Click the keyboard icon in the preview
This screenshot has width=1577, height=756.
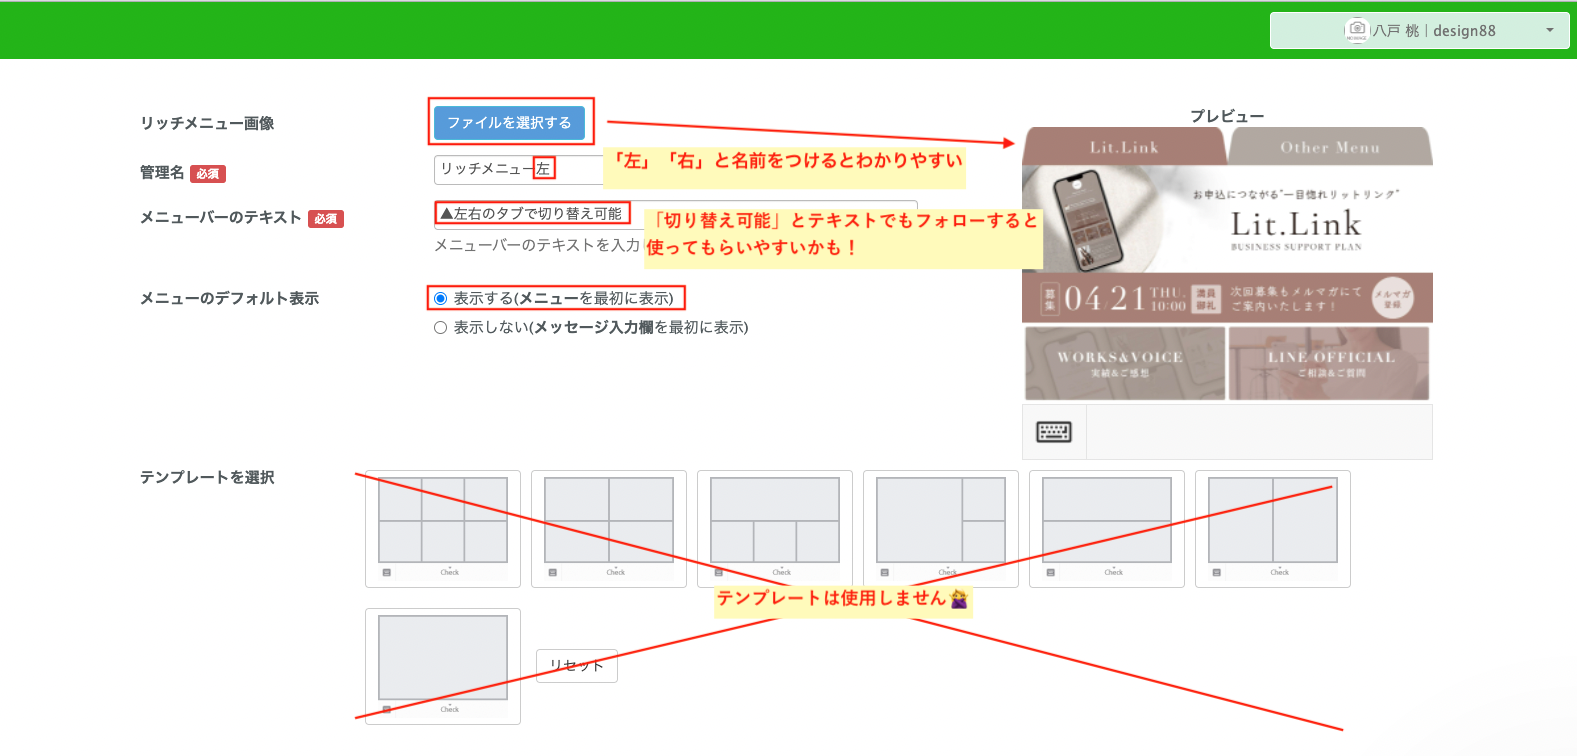coord(1054,432)
